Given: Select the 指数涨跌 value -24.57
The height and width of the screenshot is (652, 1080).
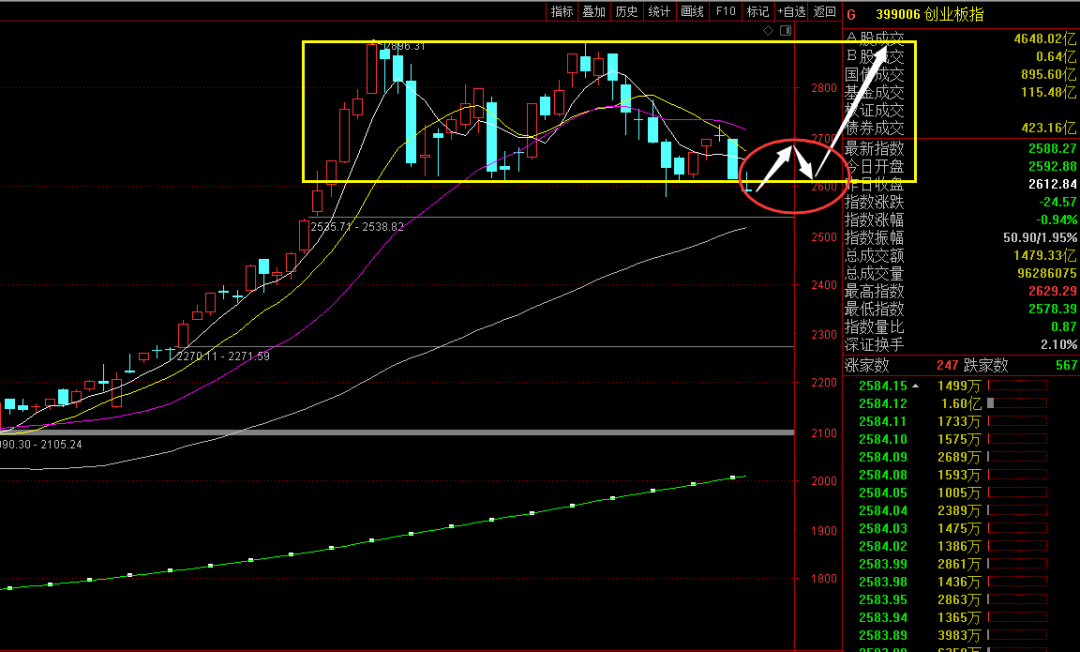Looking at the screenshot, I should click(1057, 202).
